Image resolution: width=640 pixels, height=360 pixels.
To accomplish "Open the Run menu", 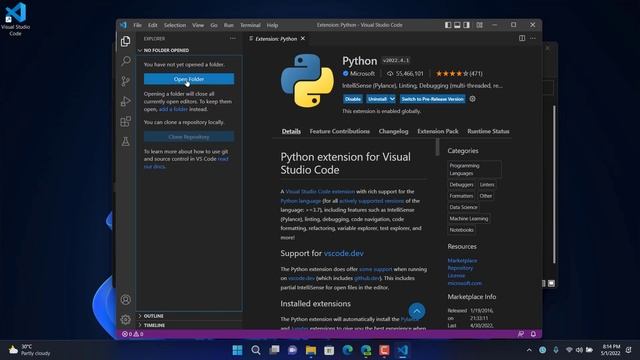I will tap(229, 25).
